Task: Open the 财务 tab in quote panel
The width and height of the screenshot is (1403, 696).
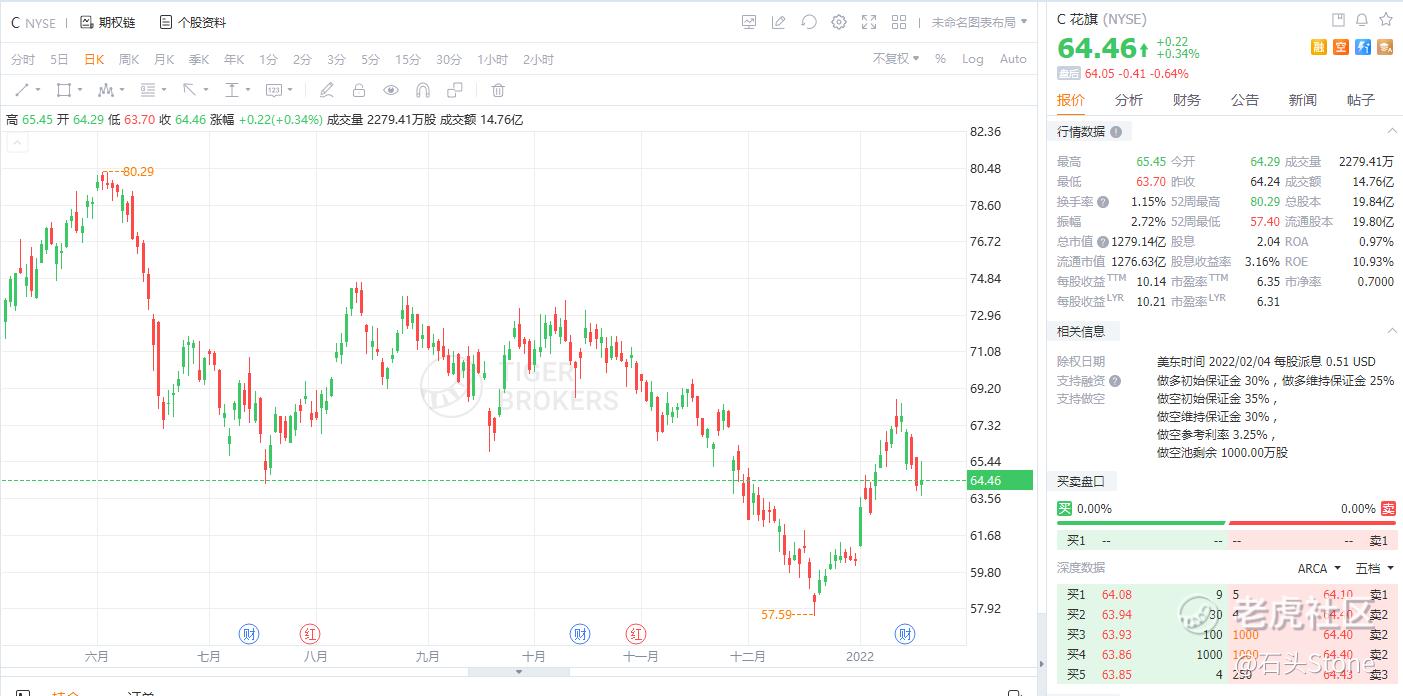Action: pos(1187,100)
